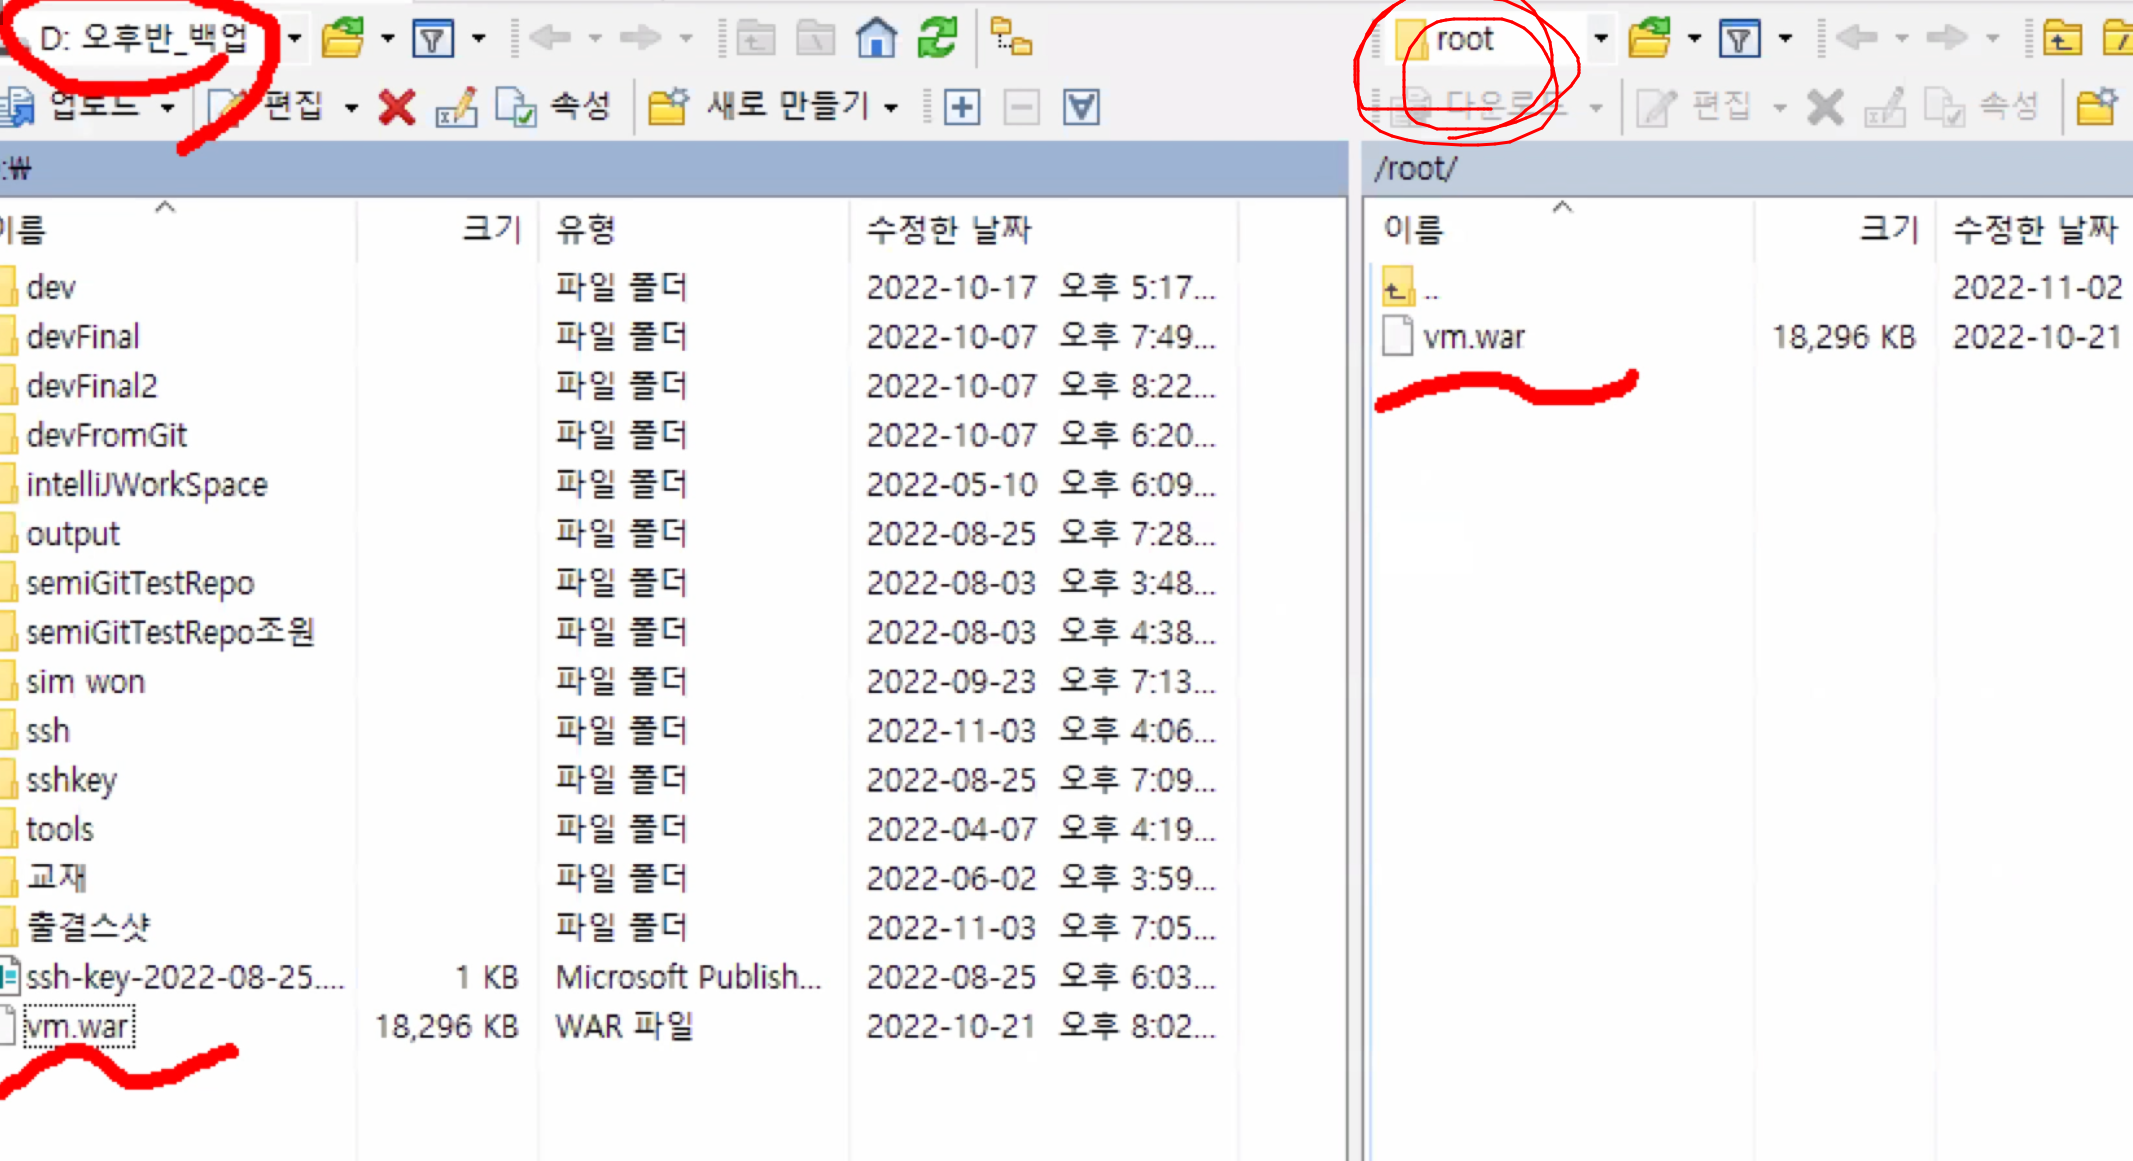Sort remote files by 크기 column header
2133x1161 pixels.
coord(1887,230)
